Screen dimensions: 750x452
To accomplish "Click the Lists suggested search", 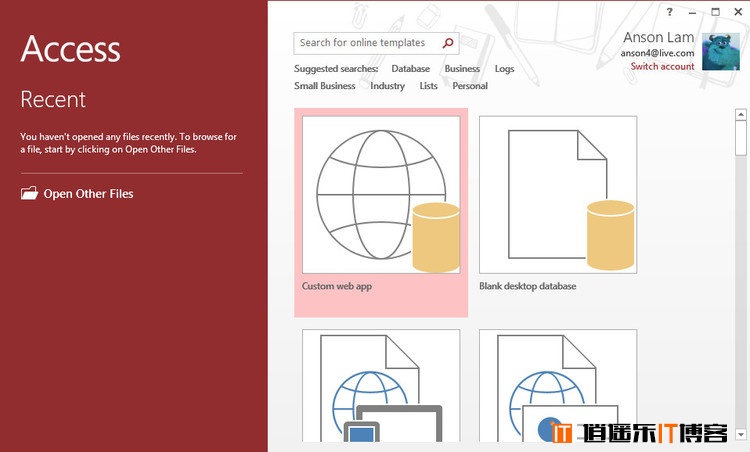I will tap(429, 86).
